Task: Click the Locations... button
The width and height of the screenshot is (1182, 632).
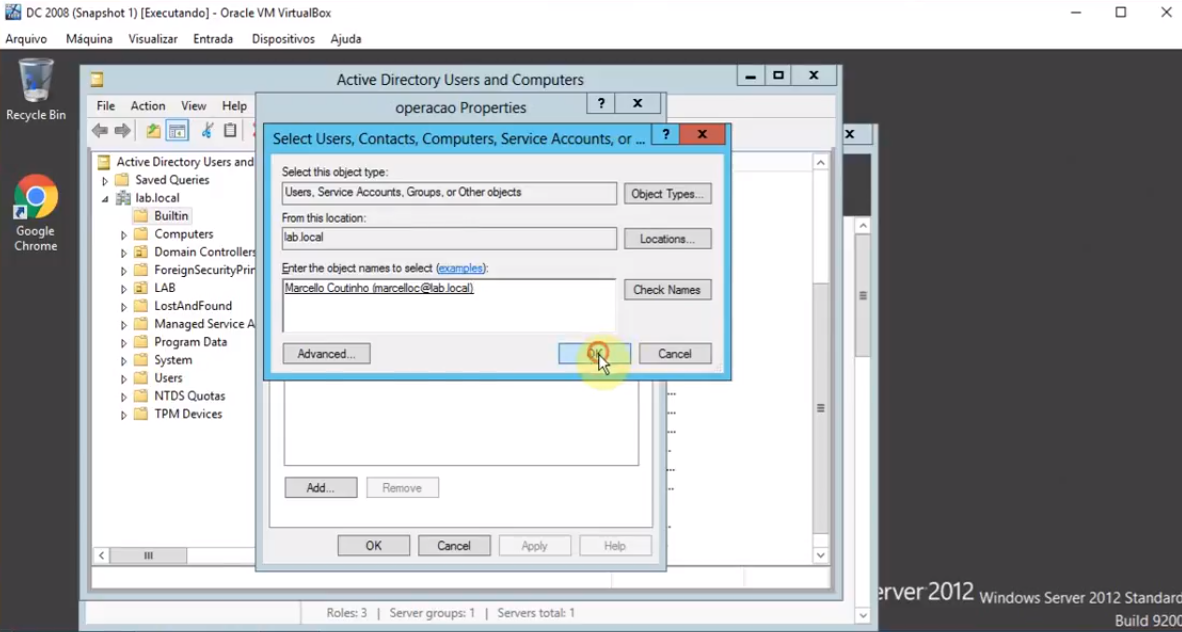Action: tap(667, 239)
